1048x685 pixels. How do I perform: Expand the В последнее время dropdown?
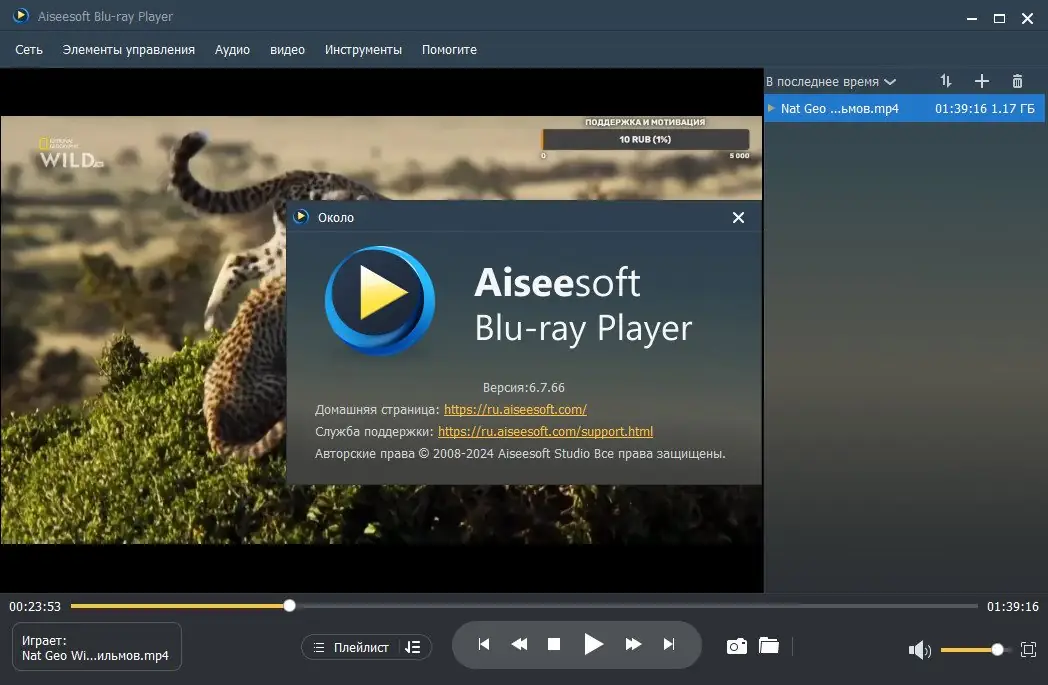(830, 82)
